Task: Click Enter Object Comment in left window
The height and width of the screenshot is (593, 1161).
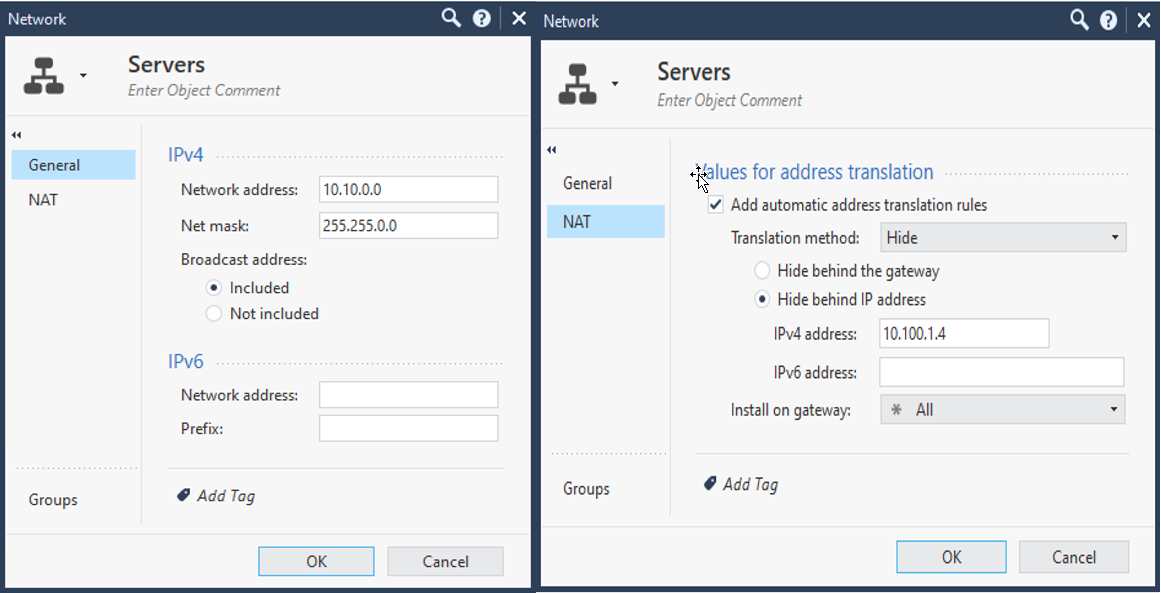Action: click(x=204, y=90)
